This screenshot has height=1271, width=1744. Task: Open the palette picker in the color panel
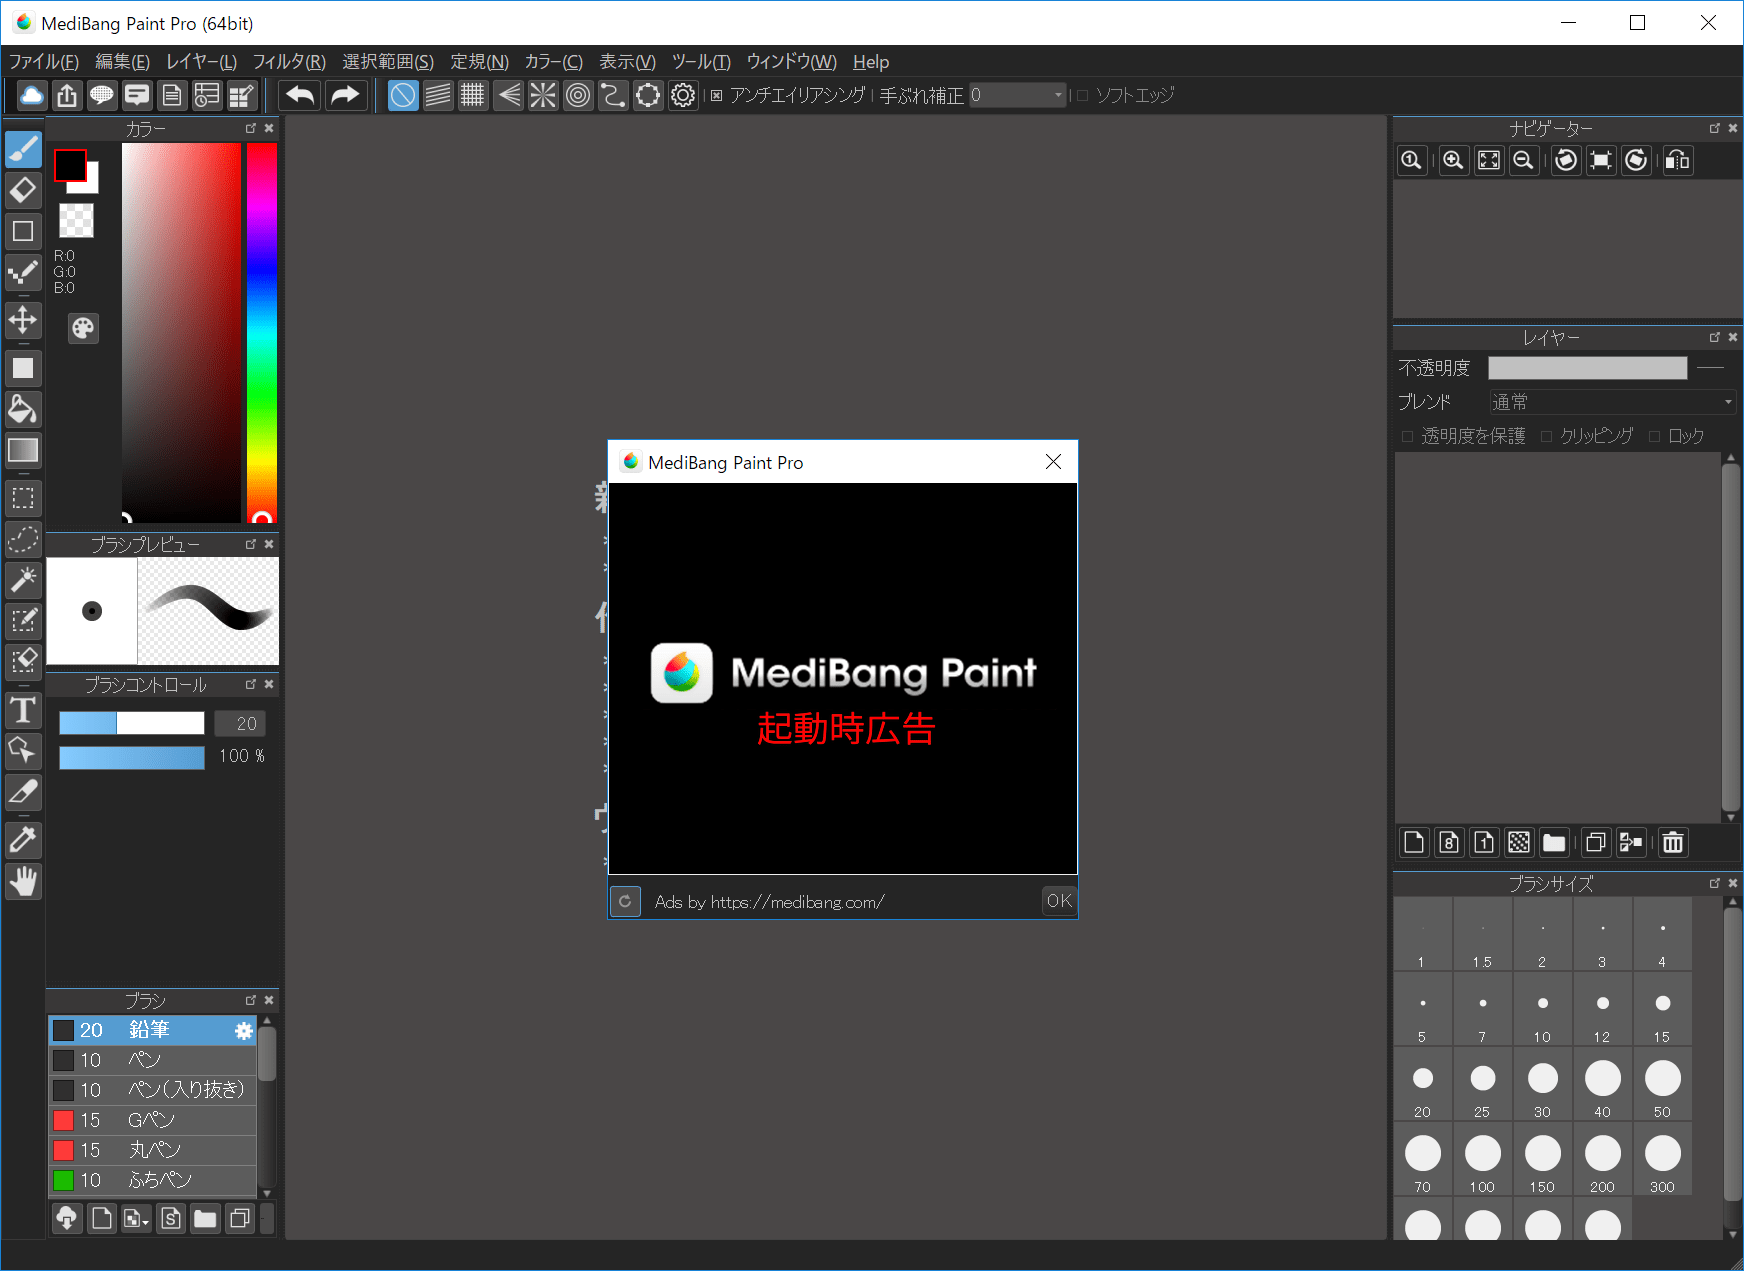click(x=83, y=328)
